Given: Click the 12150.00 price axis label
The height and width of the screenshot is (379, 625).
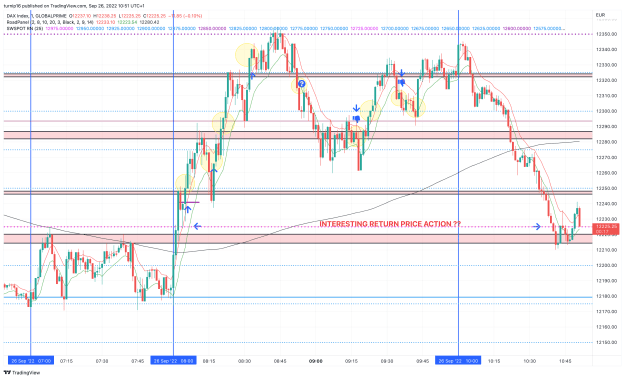Looking at the screenshot, I should (x=606, y=343).
